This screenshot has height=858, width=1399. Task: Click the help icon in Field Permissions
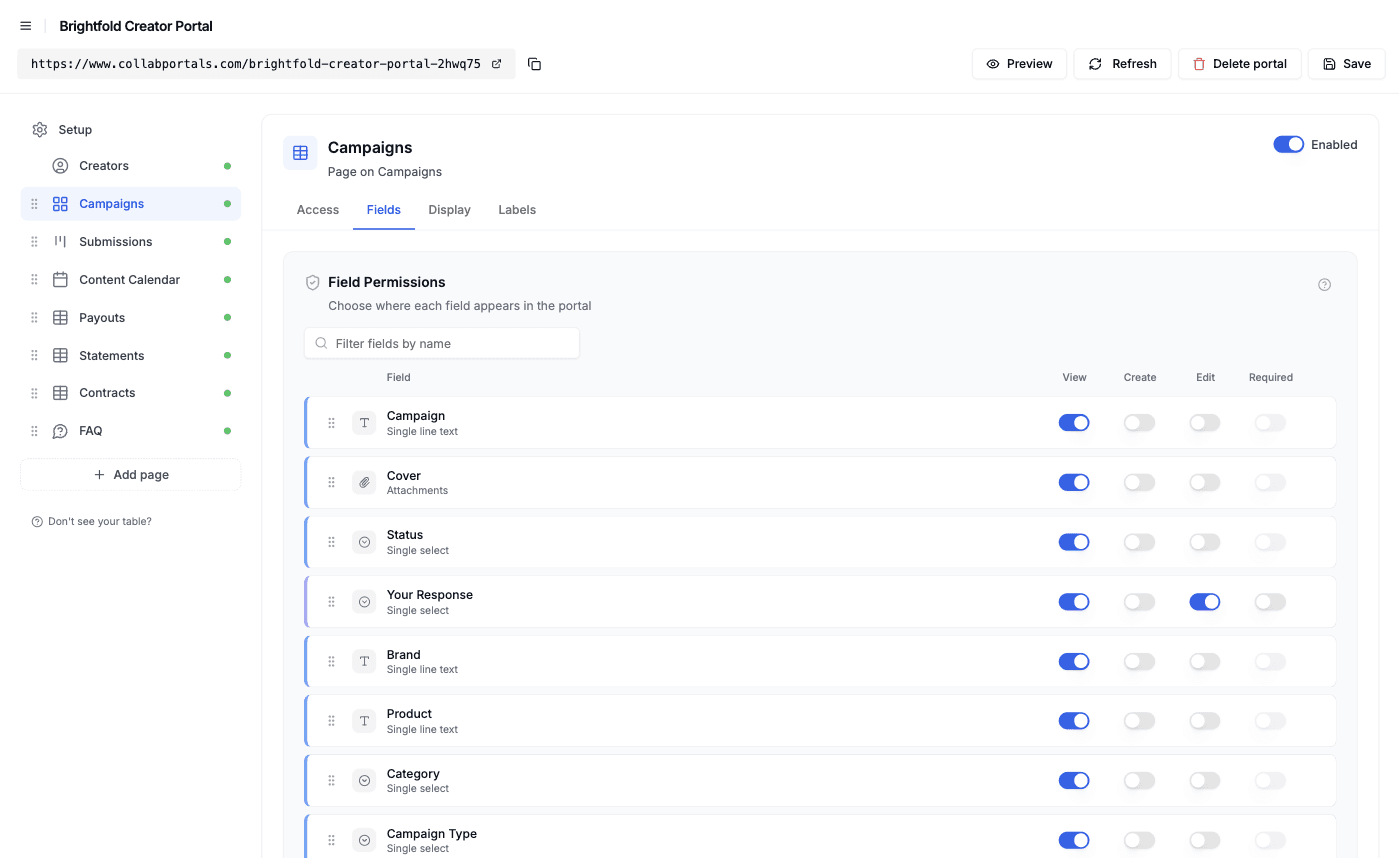pos(1324,285)
